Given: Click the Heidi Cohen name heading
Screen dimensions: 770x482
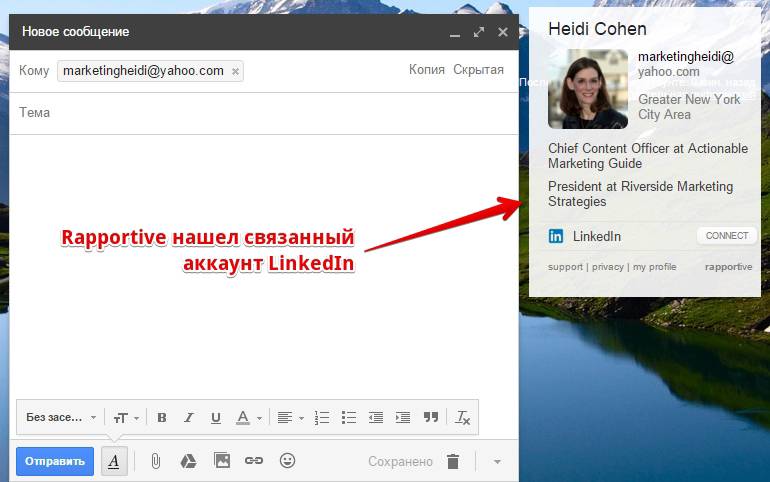Looking at the screenshot, I should 597,29.
